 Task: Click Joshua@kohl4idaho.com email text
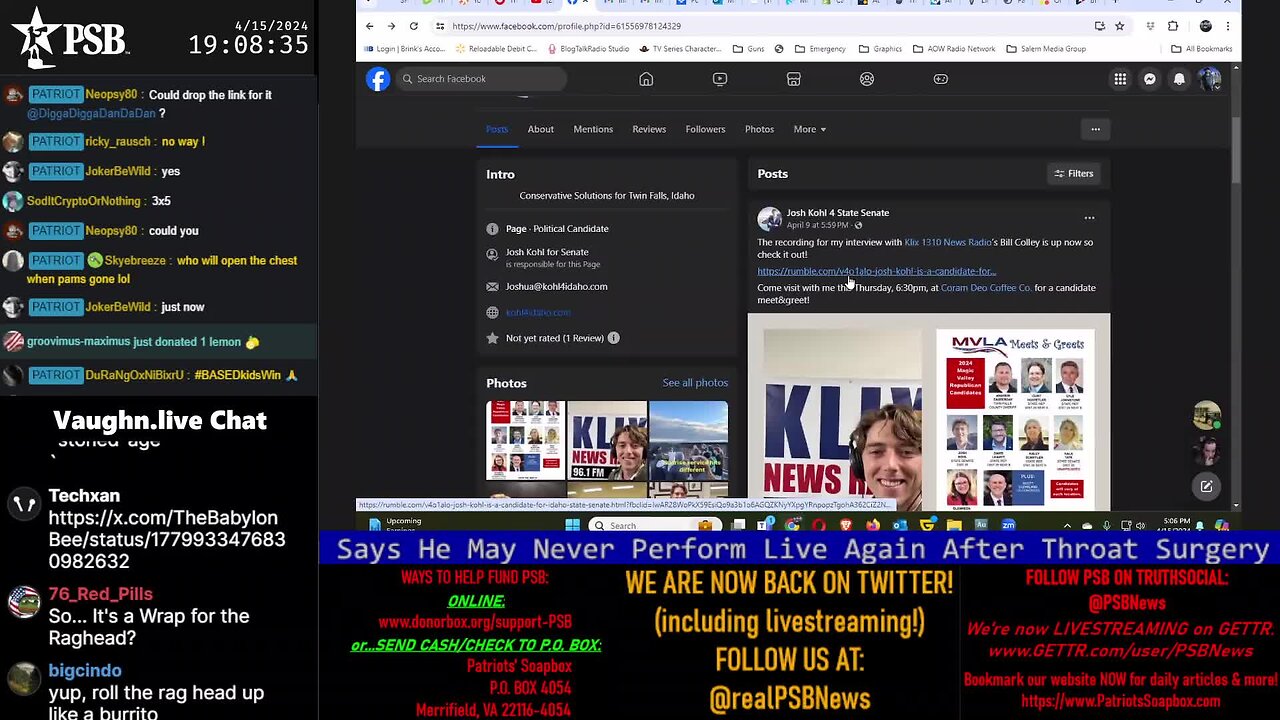[x=556, y=287]
